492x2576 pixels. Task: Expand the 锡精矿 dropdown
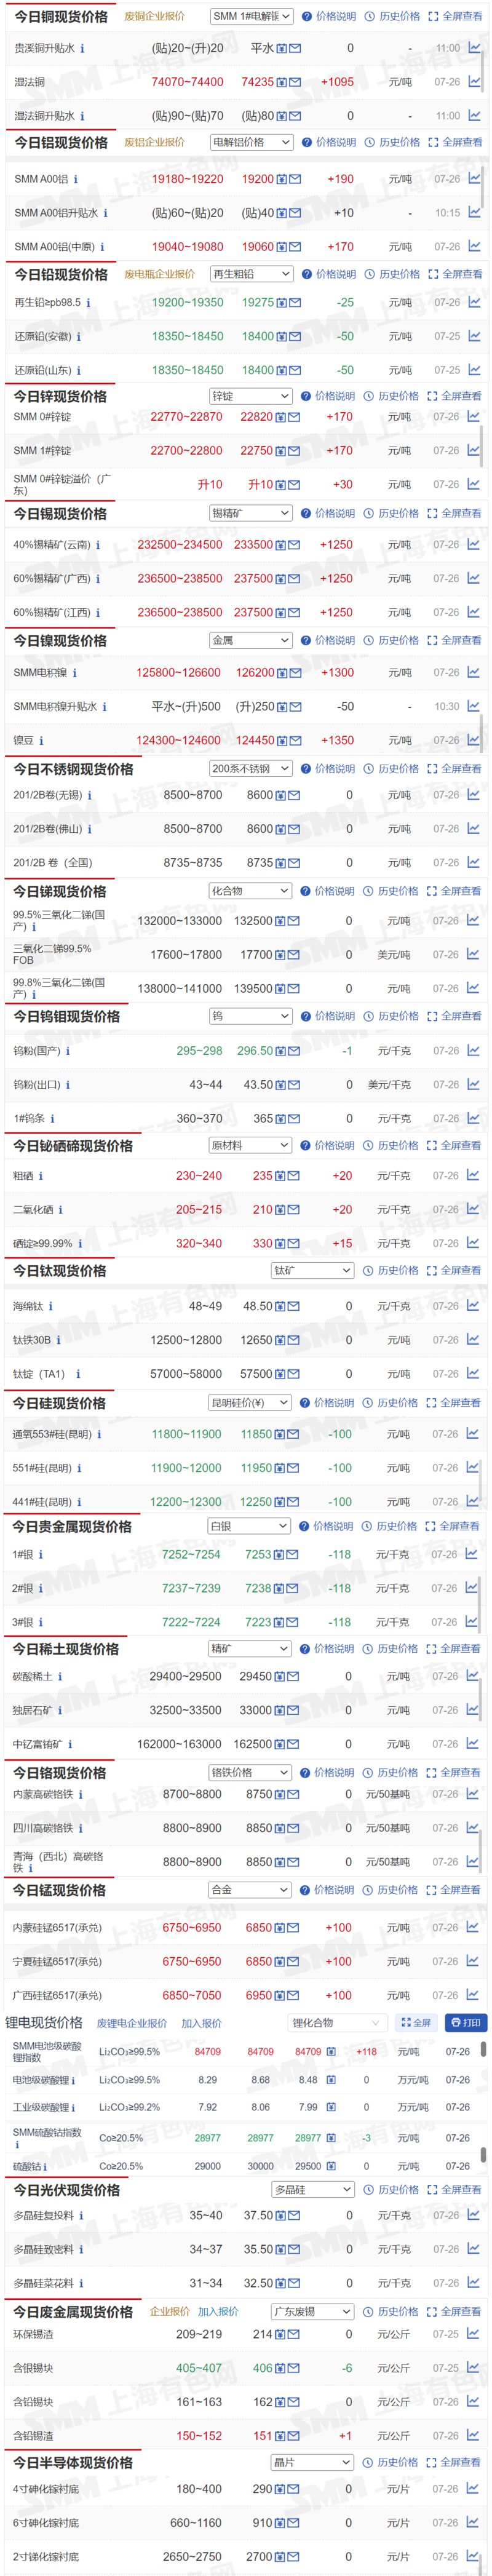pos(251,514)
